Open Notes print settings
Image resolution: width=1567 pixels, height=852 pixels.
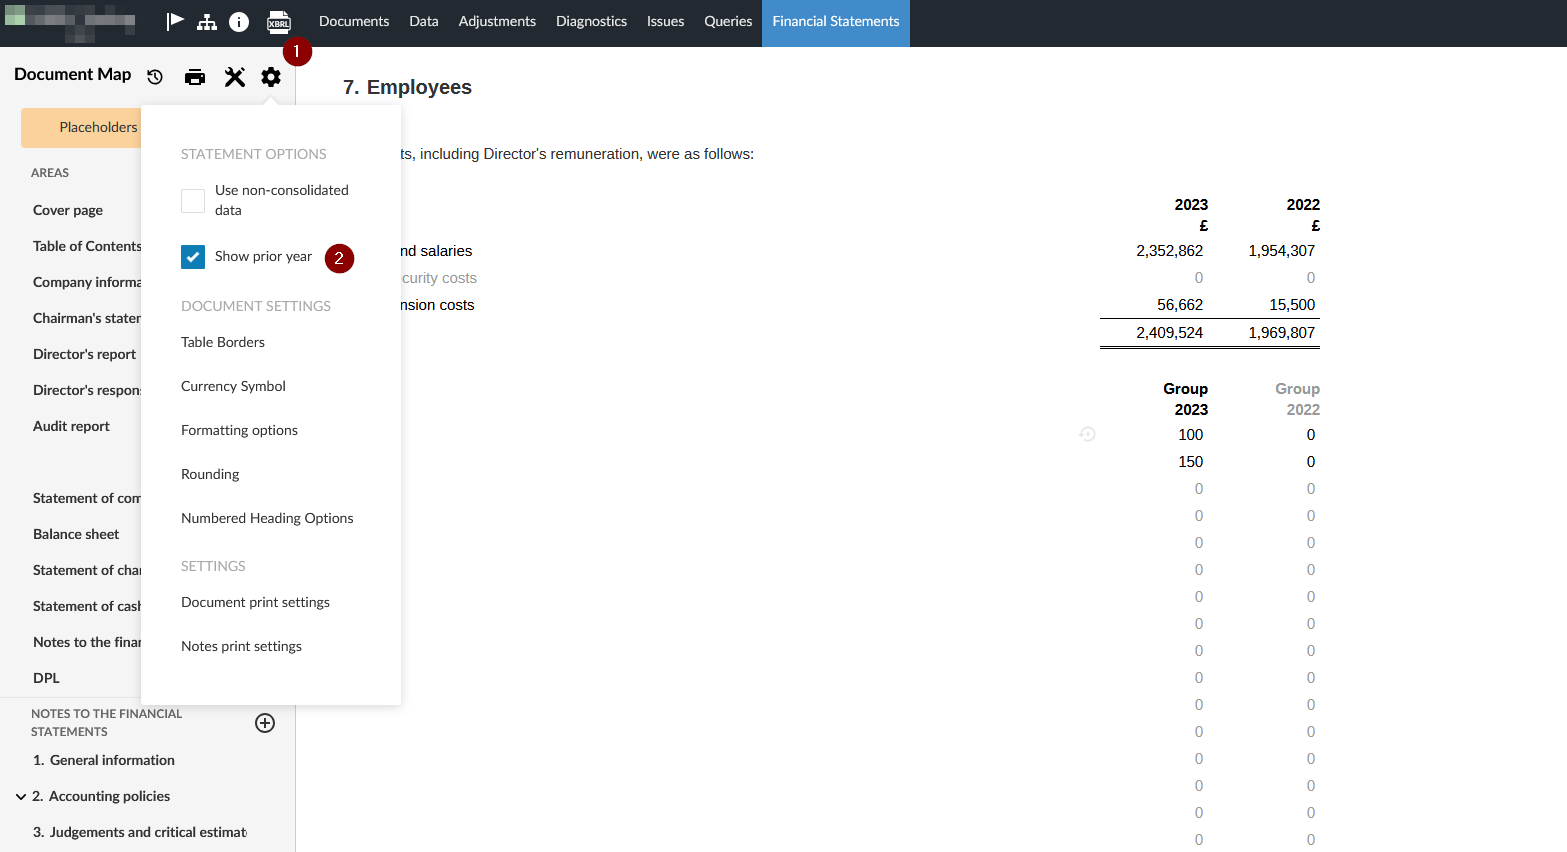click(x=241, y=646)
